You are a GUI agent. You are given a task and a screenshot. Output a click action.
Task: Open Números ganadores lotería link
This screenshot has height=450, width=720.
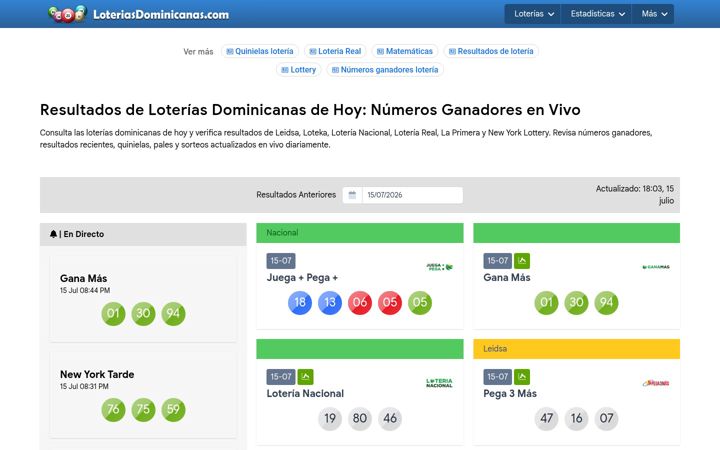[x=385, y=70]
